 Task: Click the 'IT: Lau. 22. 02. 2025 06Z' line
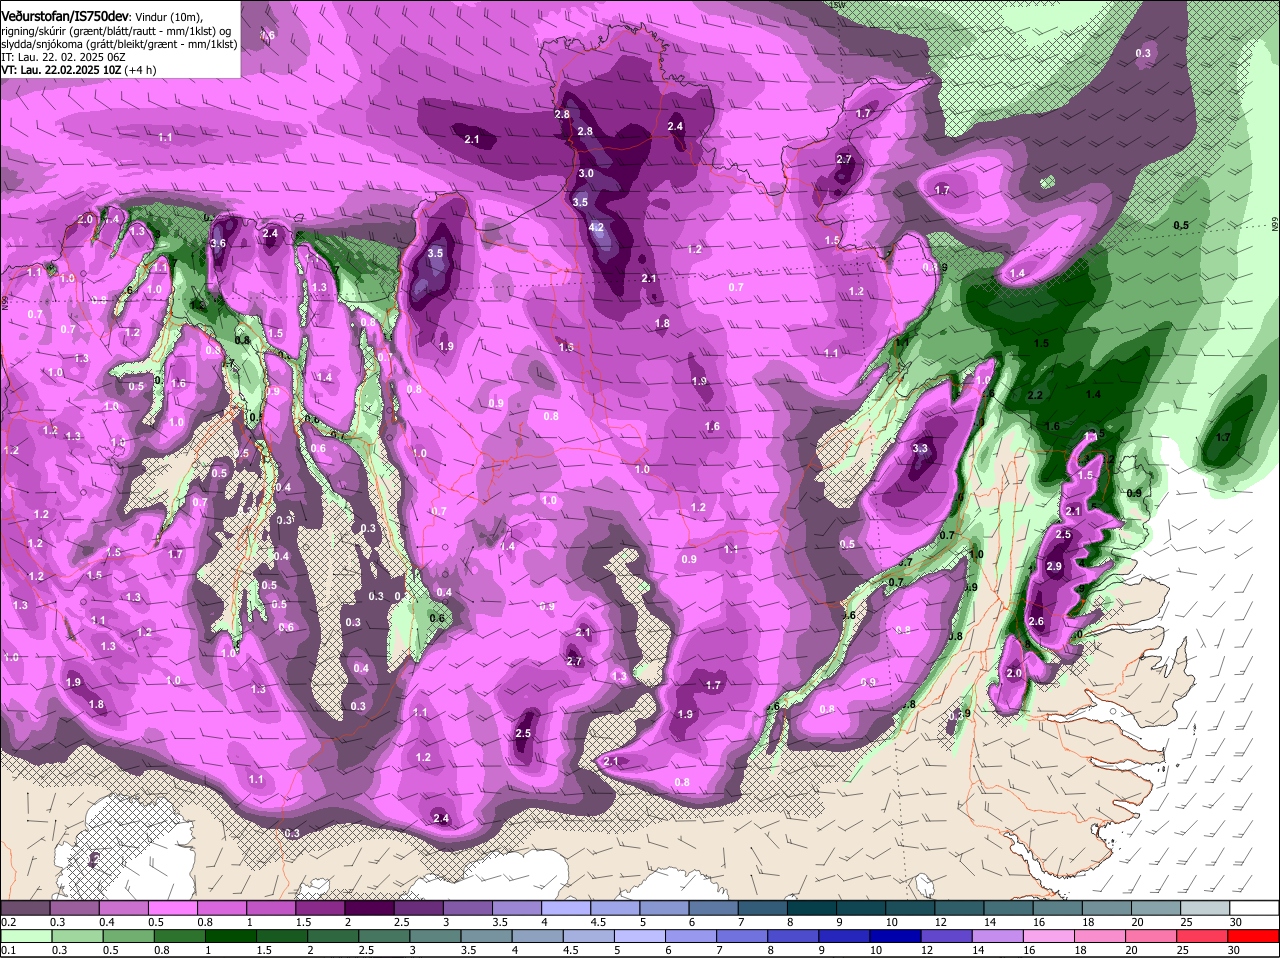(63, 58)
